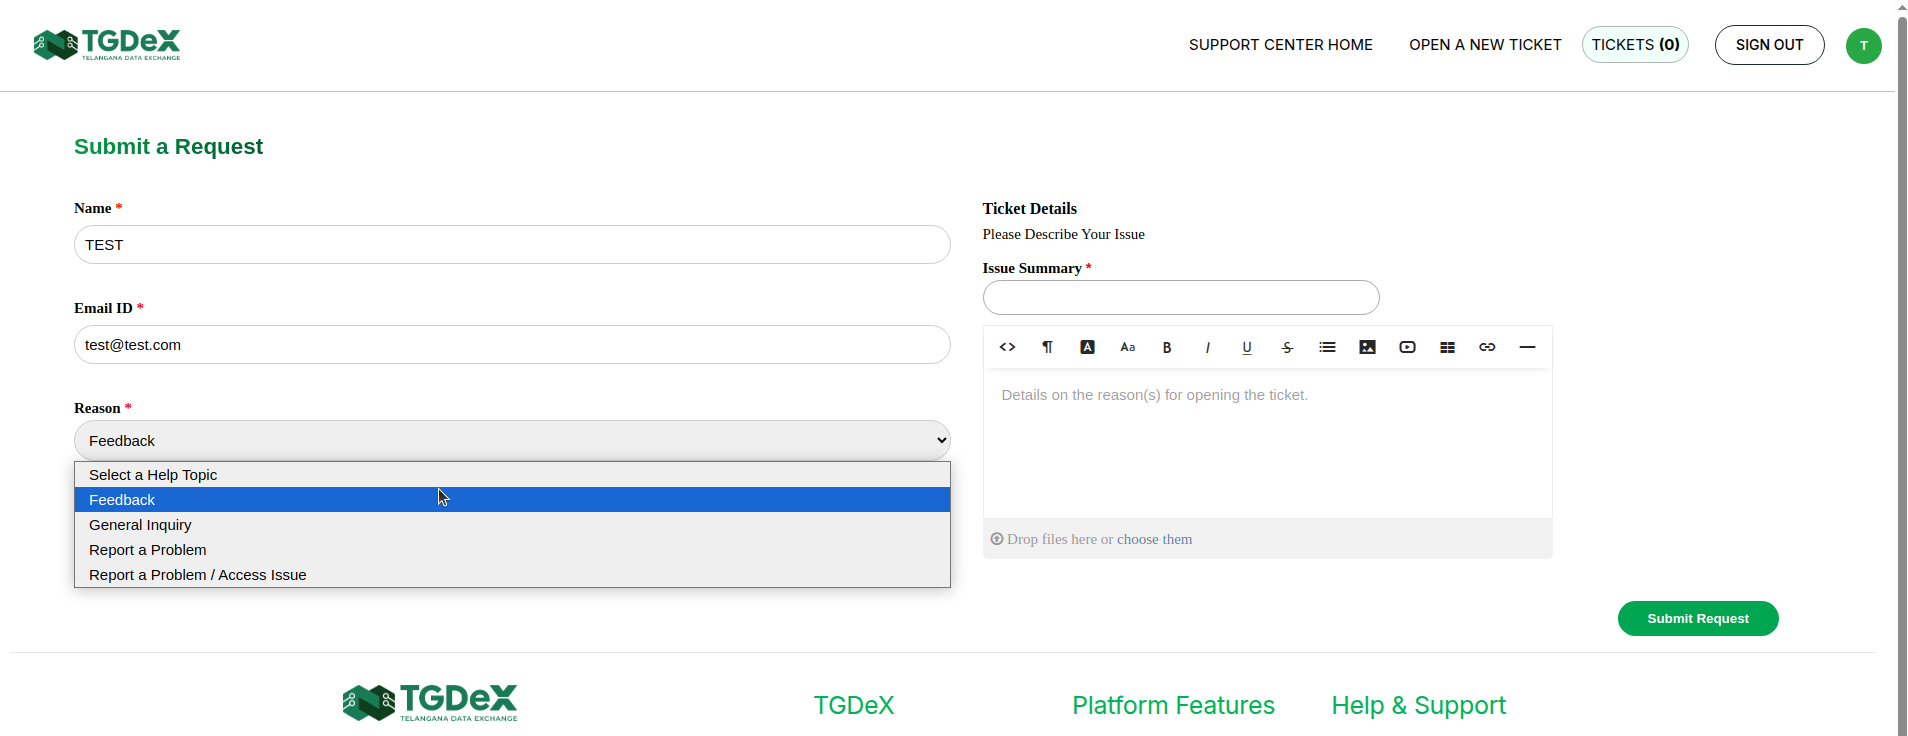Insert a video in editor
This screenshot has height=736, width=1908.
tap(1407, 347)
